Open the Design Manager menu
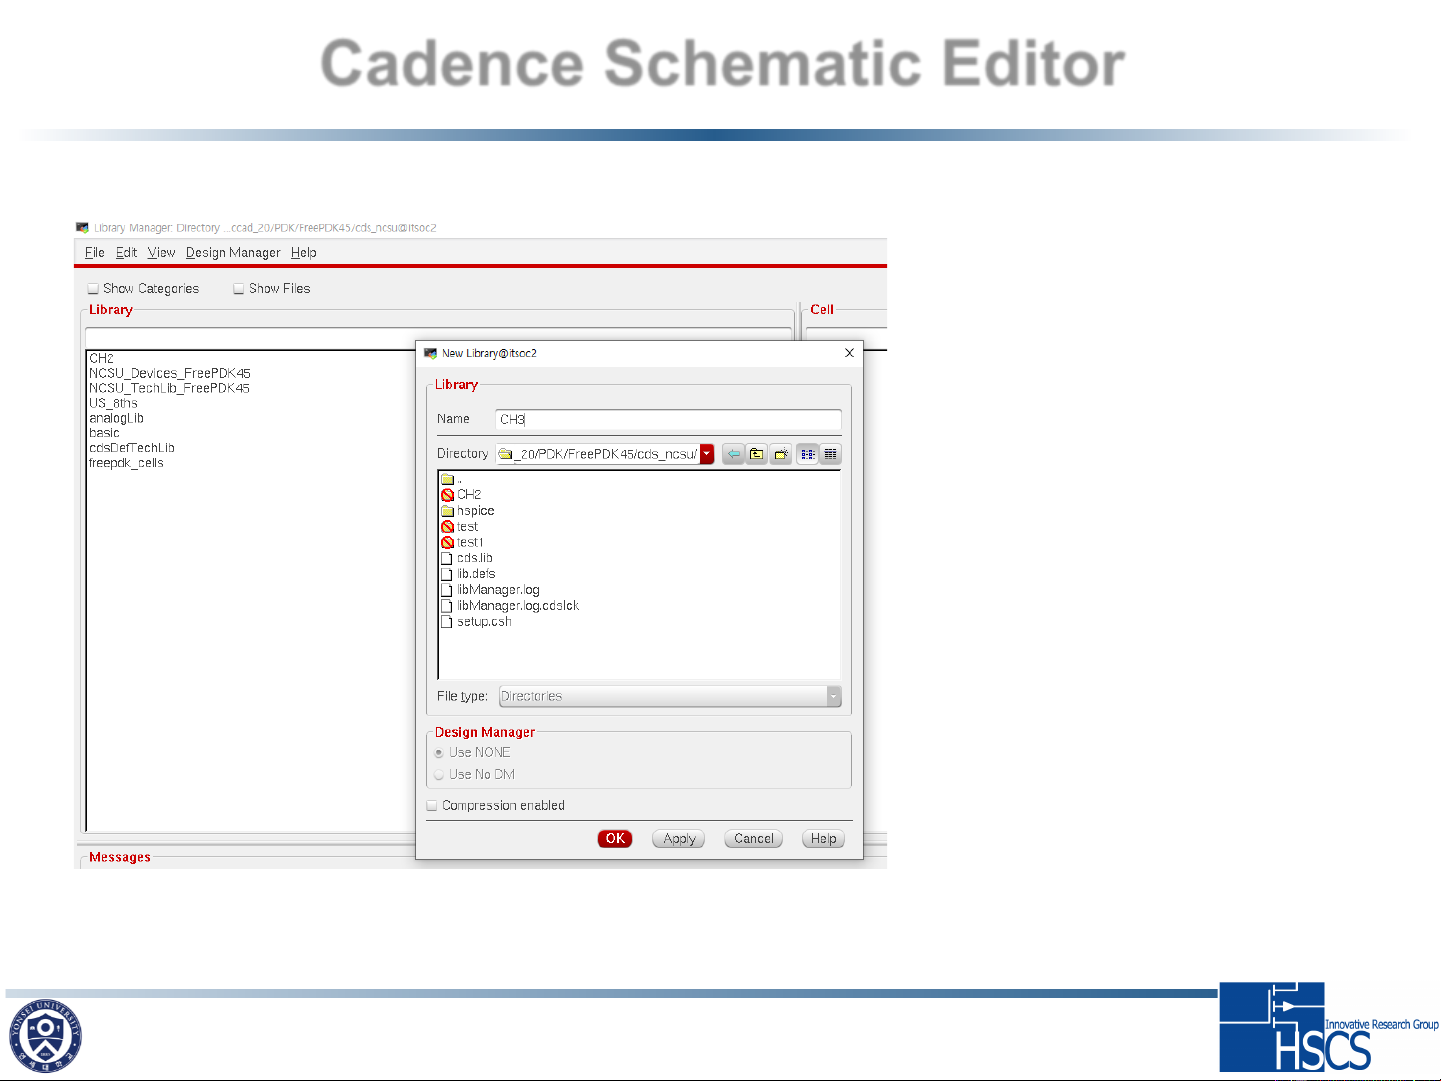 [x=233, y=253]
